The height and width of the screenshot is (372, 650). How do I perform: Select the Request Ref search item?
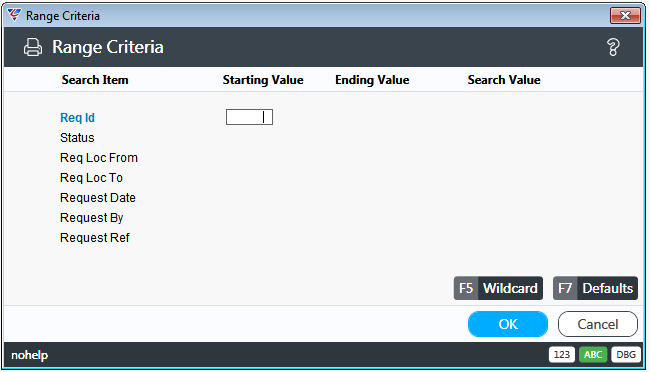click(95, 238)
